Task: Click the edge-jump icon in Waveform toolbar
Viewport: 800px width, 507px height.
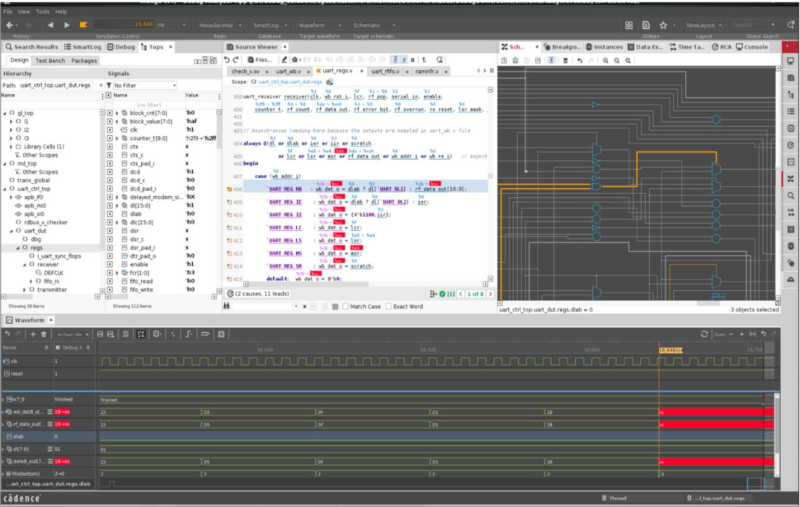Action: pos(188,334)
